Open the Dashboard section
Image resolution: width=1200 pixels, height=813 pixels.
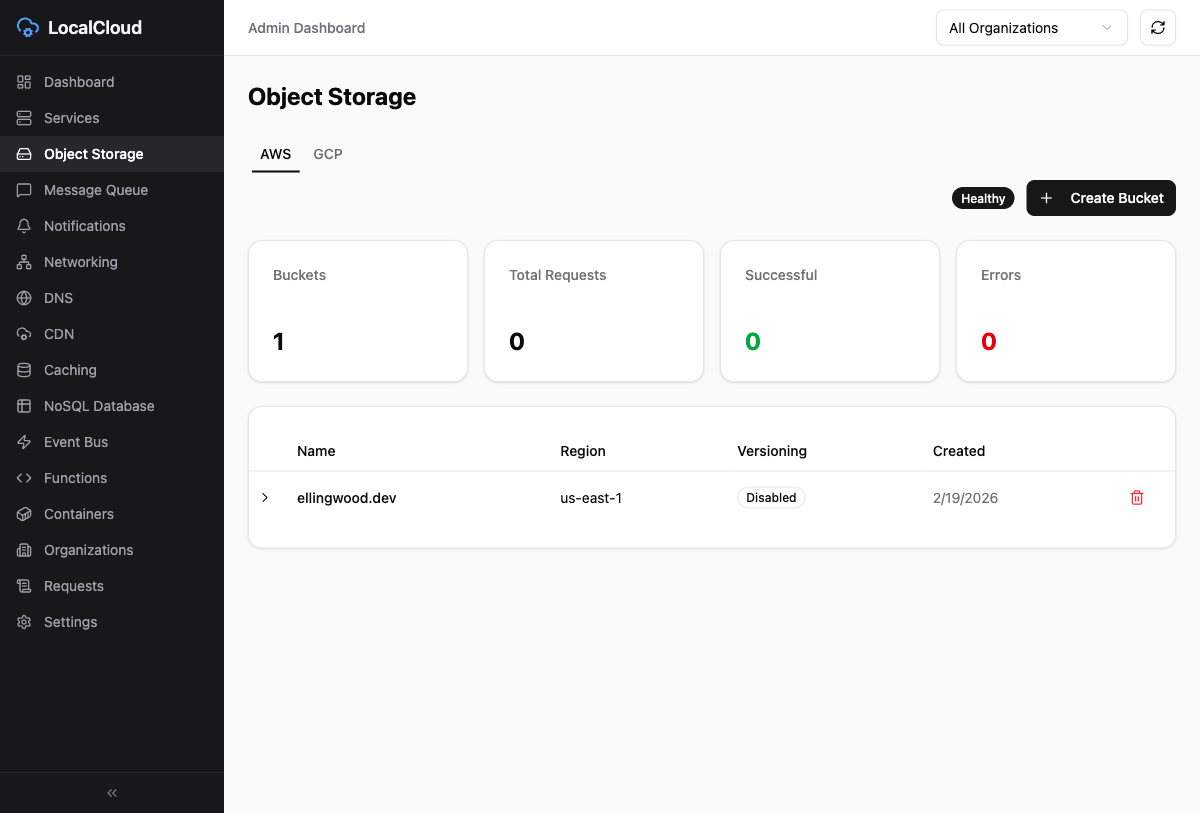79,81
